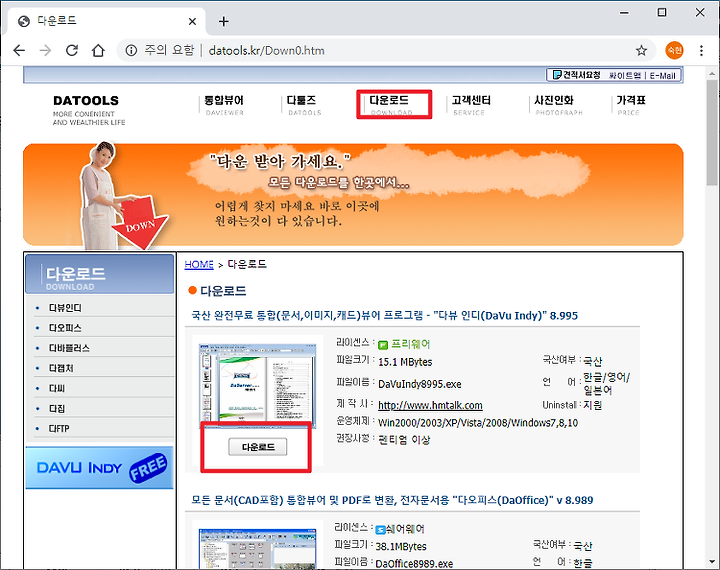720x570 pixels.
Task: Select 다뷰인디 in the sidebar
Action: click(65, 308)
